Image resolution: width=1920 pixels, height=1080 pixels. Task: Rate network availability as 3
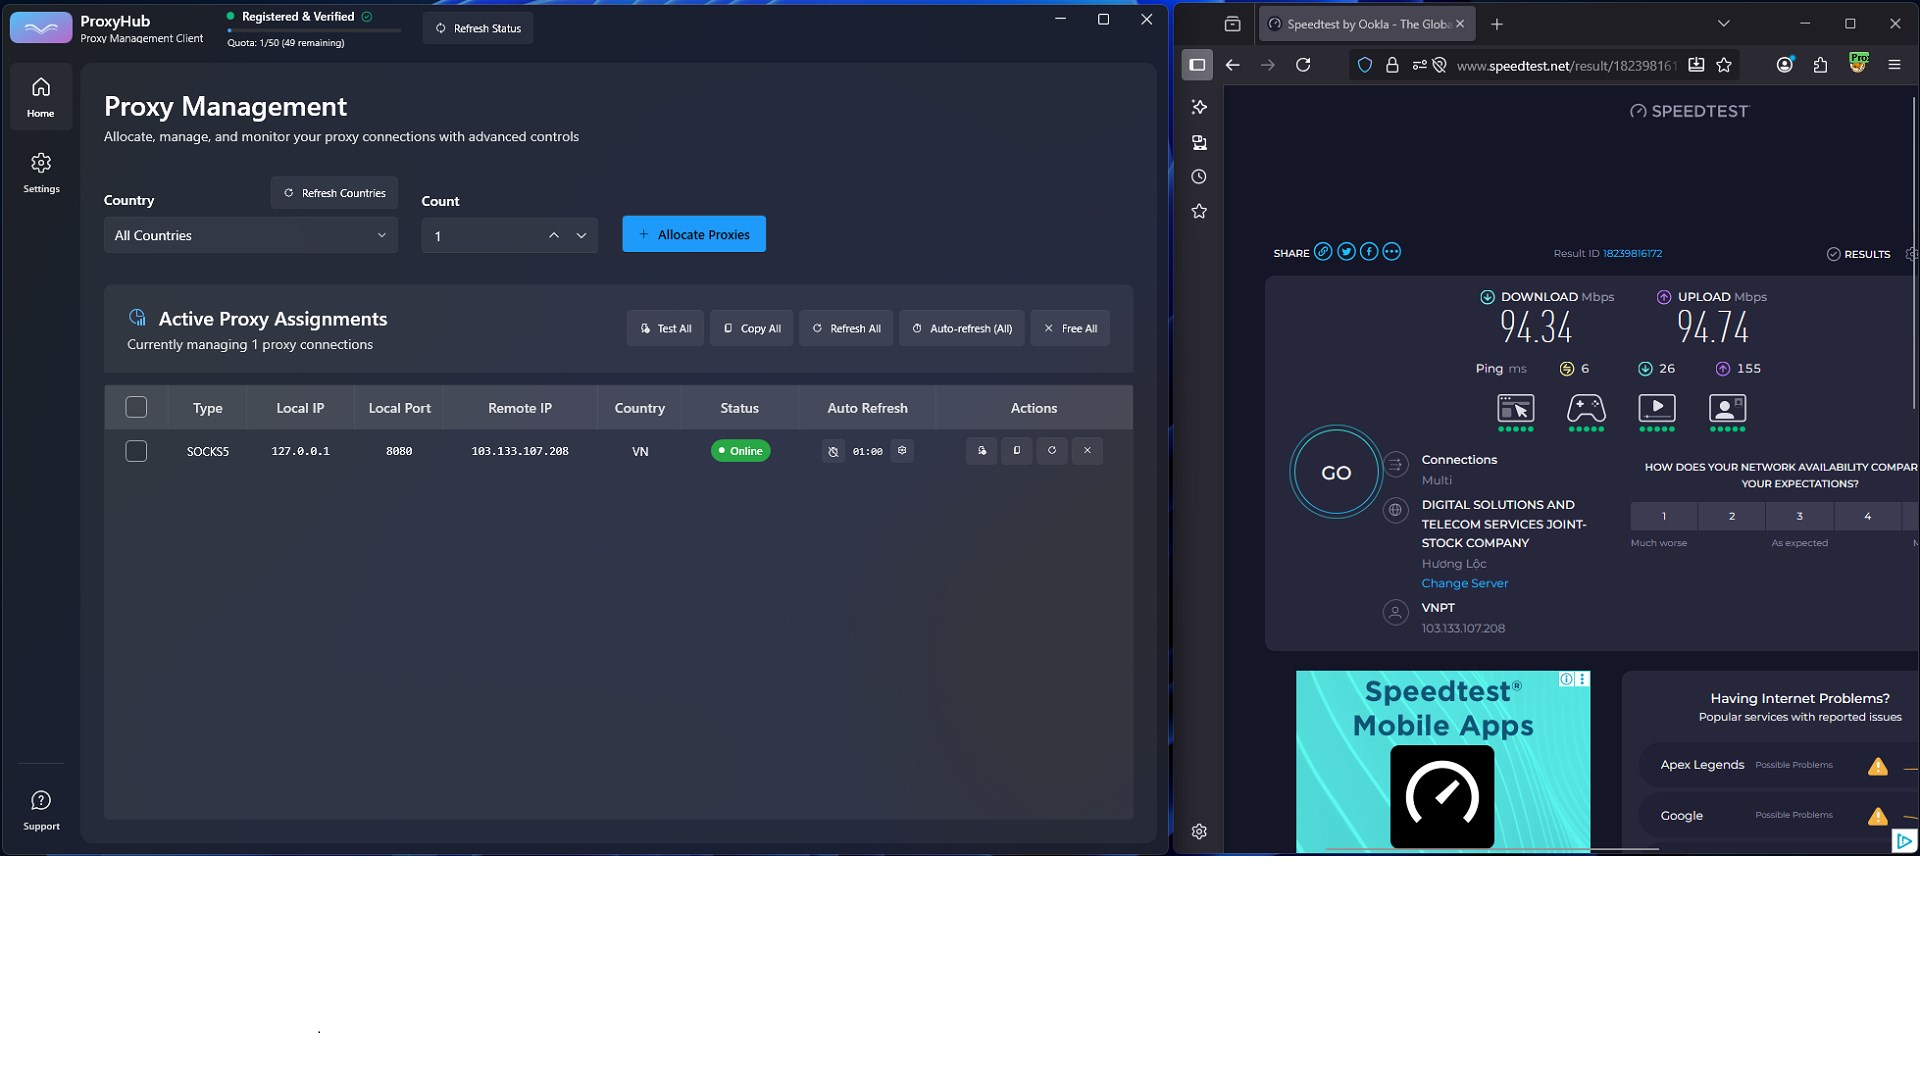pyautogui.click(x=1799, y=516)
